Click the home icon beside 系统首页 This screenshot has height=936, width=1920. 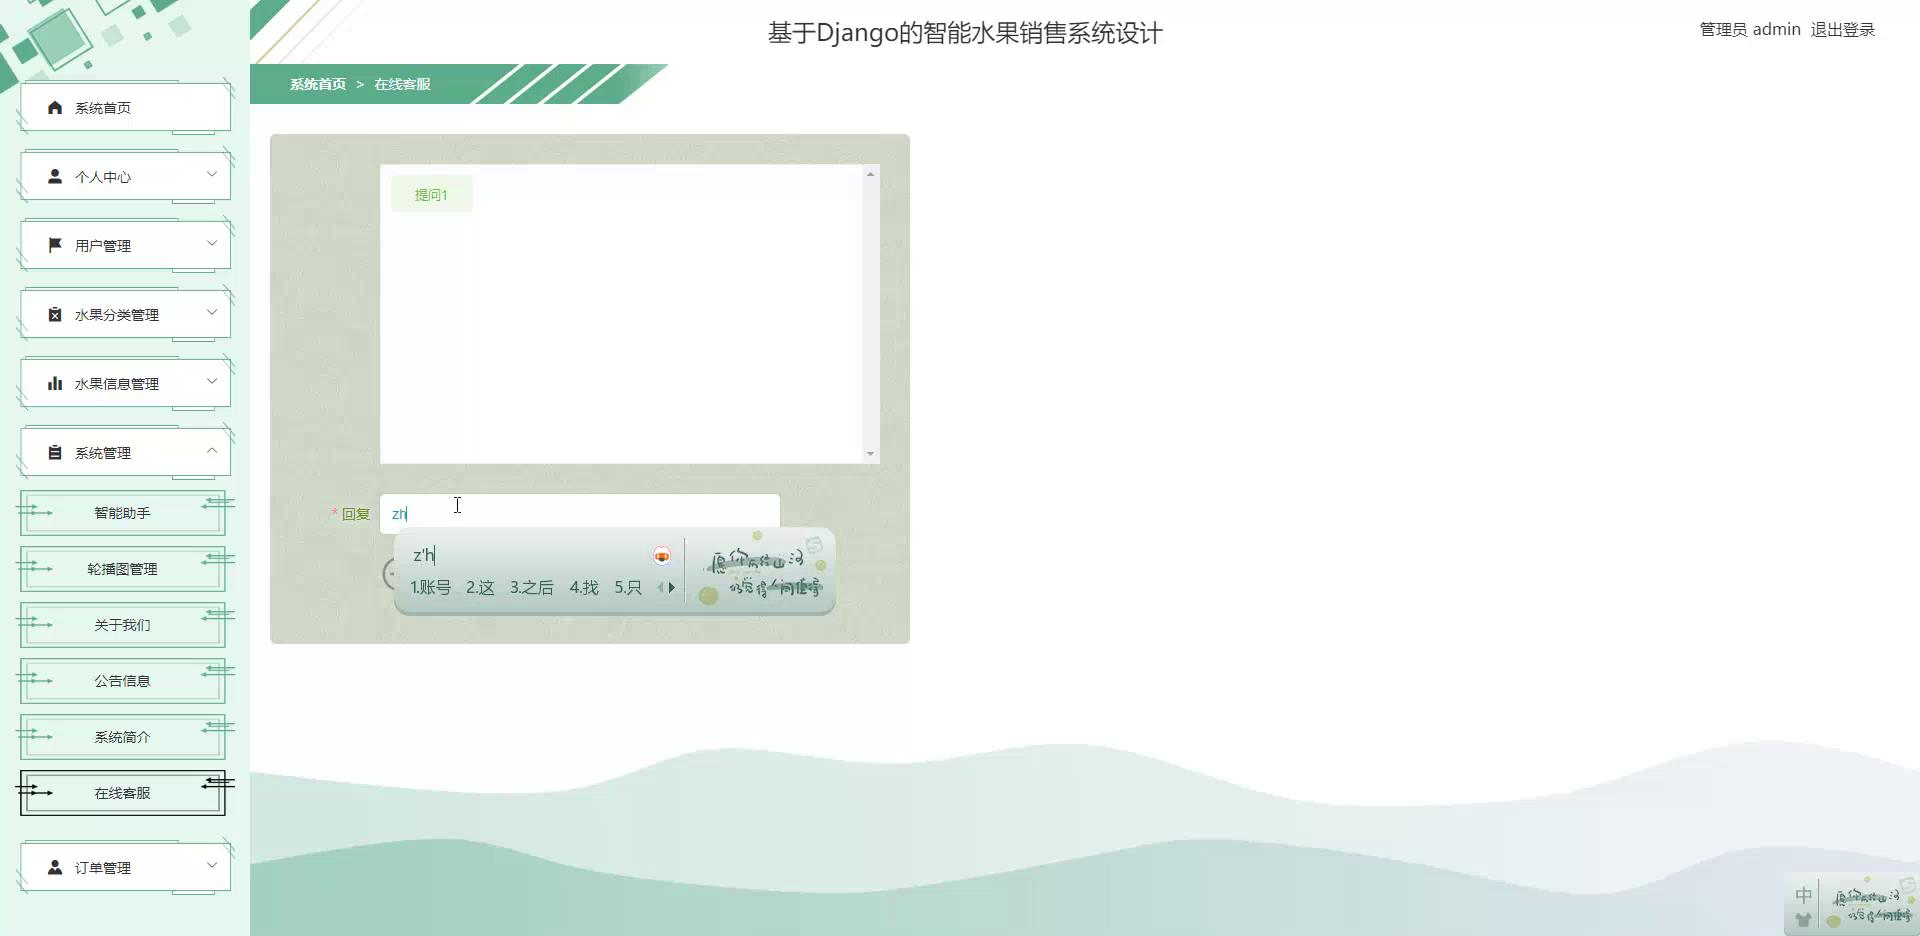[x=55, y=107]
